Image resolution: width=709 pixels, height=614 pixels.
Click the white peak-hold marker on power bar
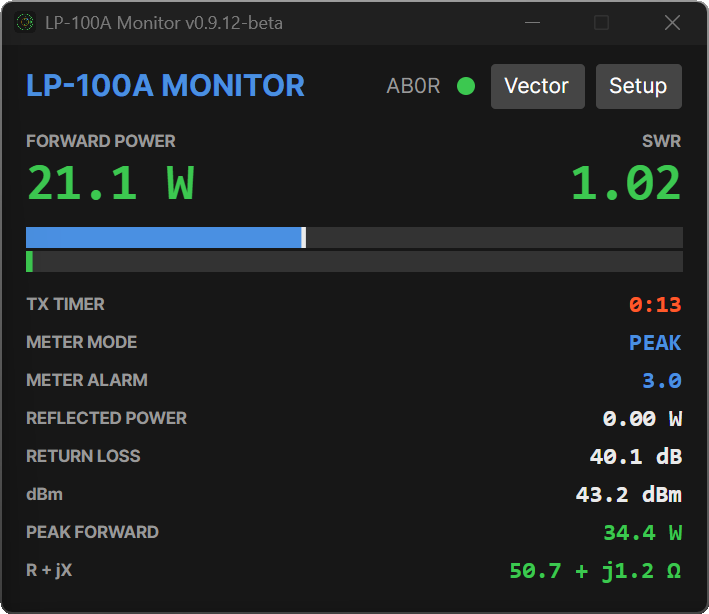pos(304,237)
